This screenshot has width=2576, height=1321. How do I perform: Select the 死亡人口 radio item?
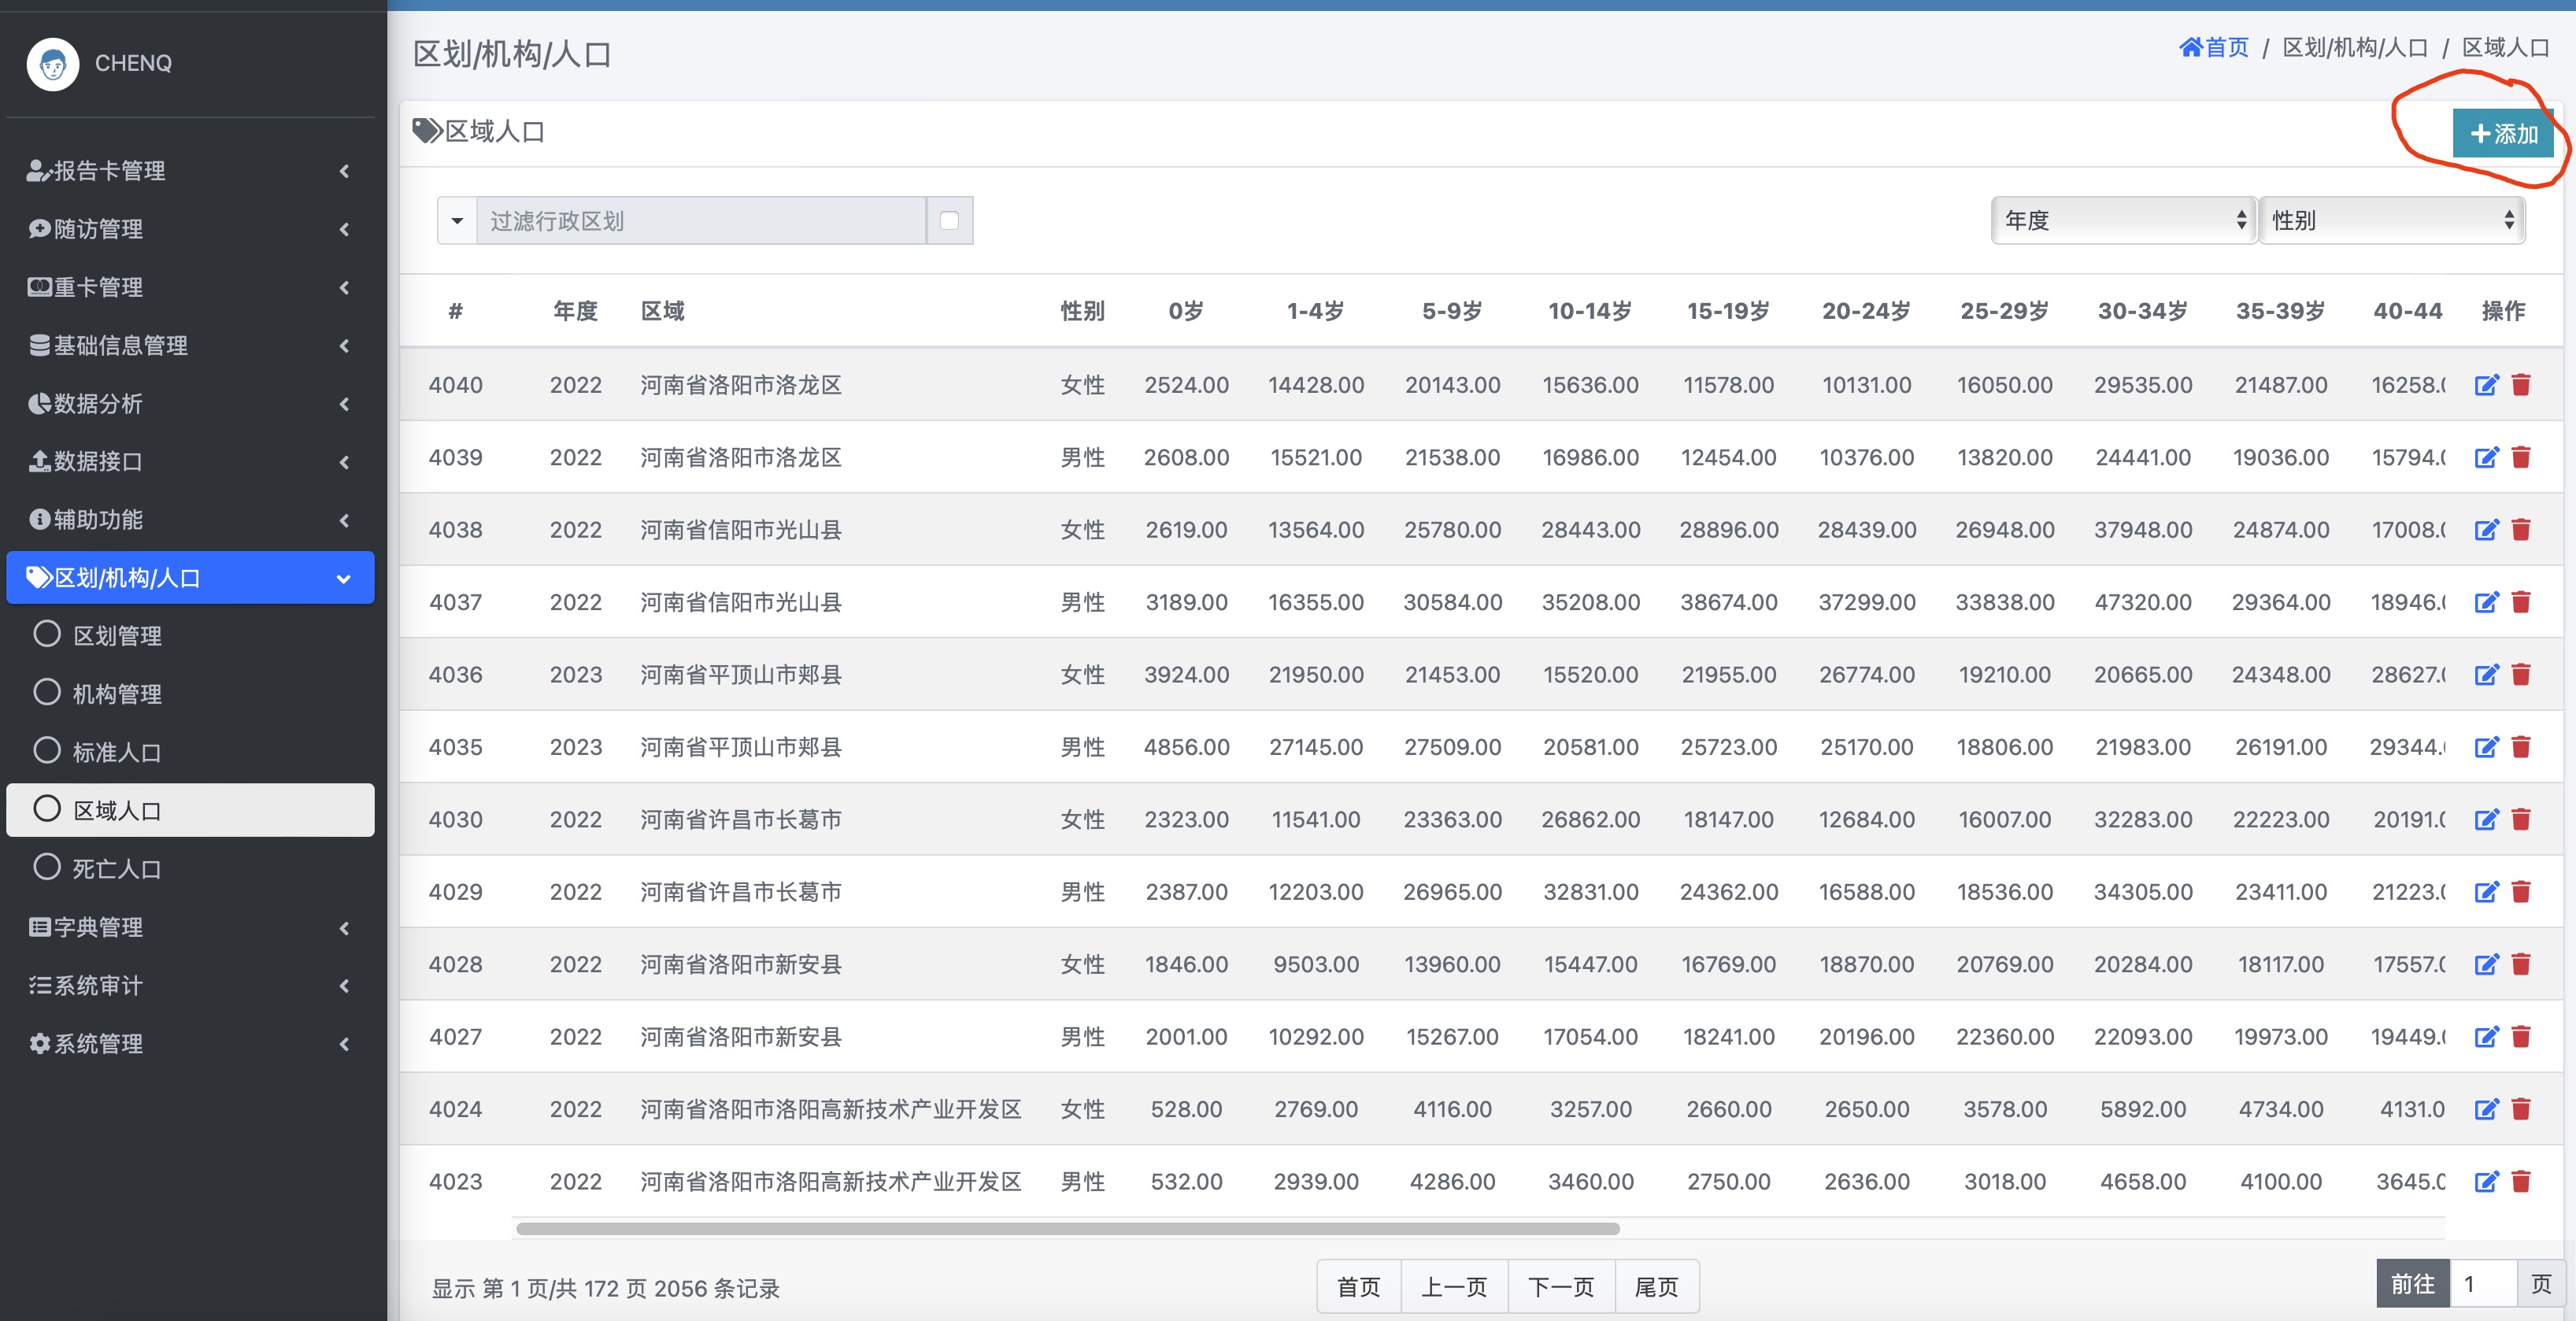point(117,868)
